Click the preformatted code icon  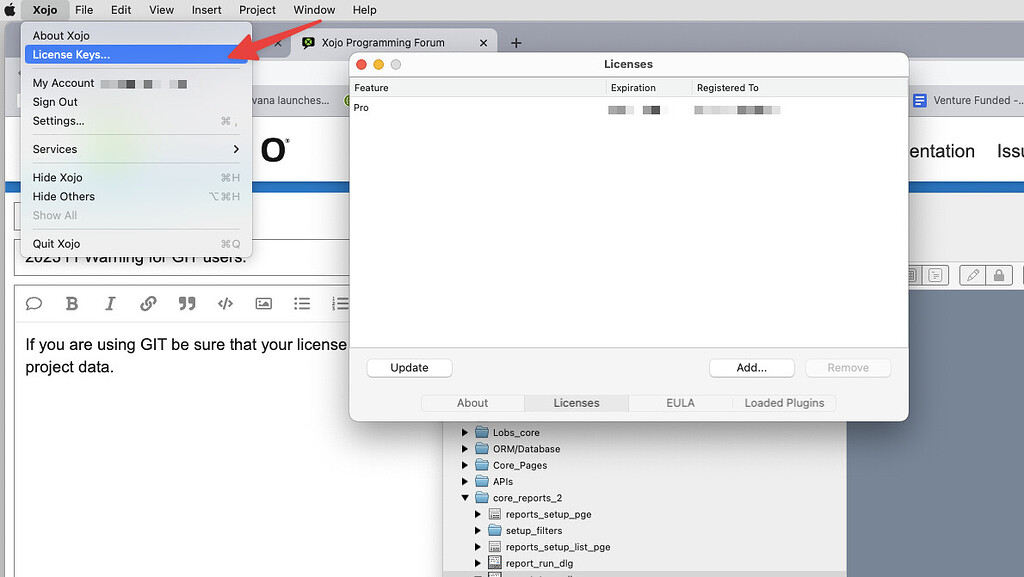(225, 304)
